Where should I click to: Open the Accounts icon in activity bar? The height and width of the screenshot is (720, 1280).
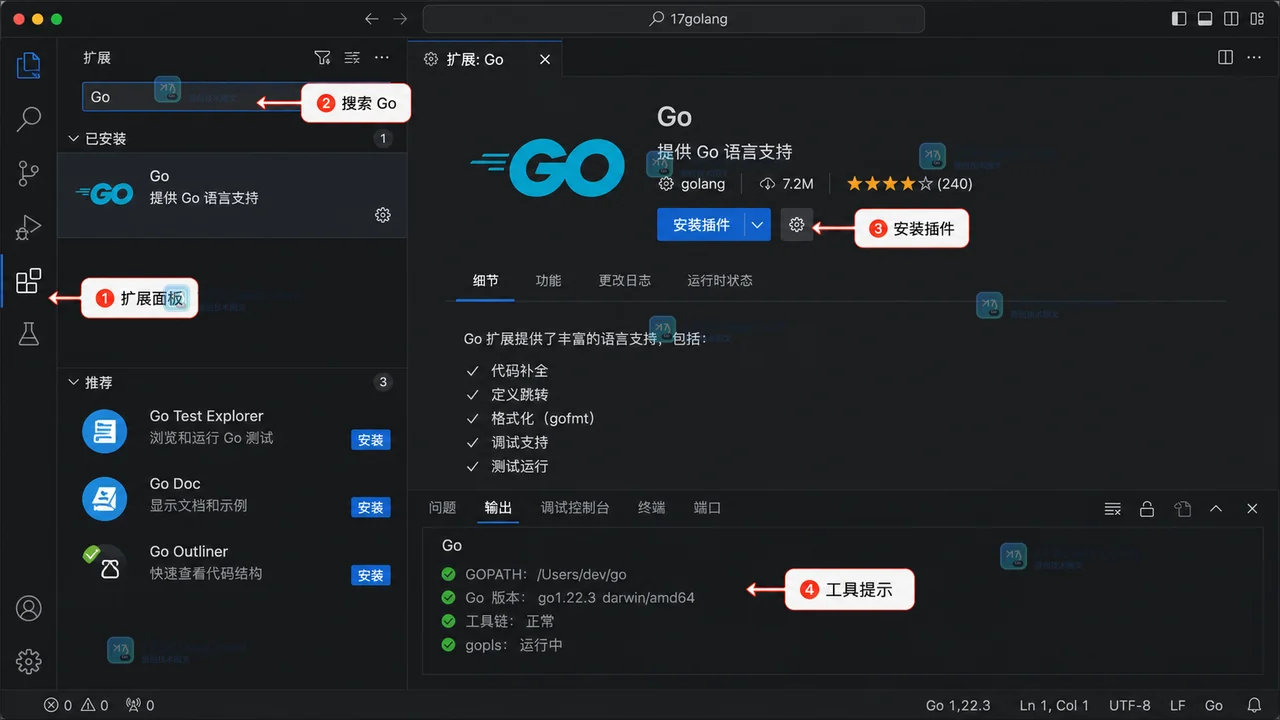point(29,608)
